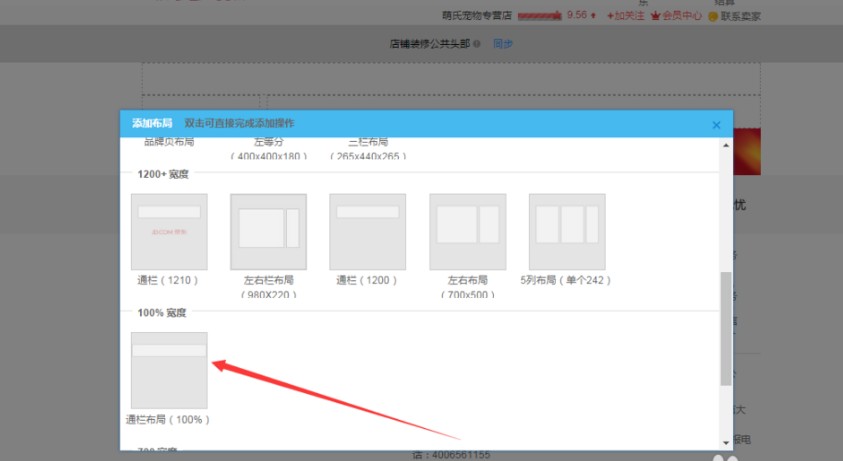The image size is (843, 461).
Task: Click the dialog's vertical scrollbar thumb
Action: [x=726, y=328]
